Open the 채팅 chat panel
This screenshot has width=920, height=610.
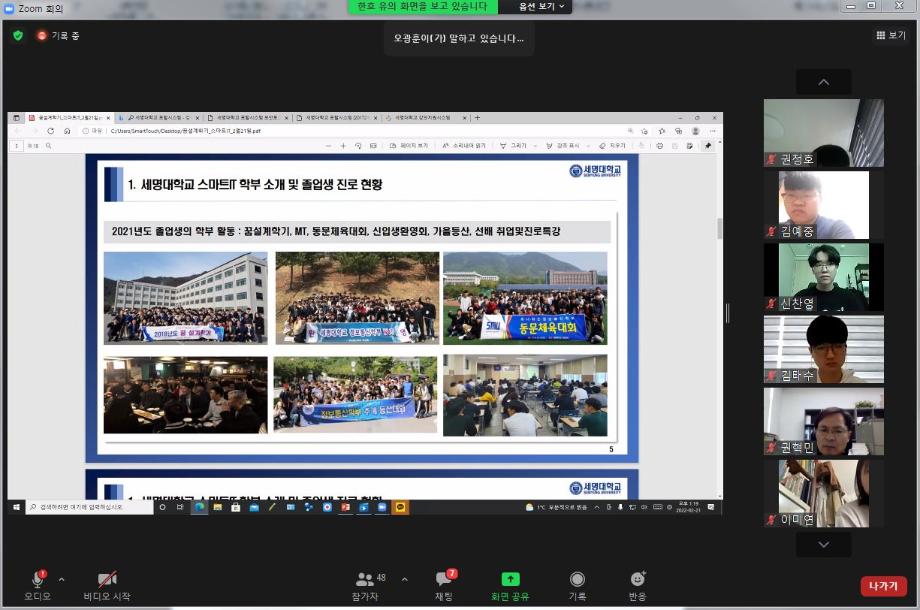[x=444, y=580]
